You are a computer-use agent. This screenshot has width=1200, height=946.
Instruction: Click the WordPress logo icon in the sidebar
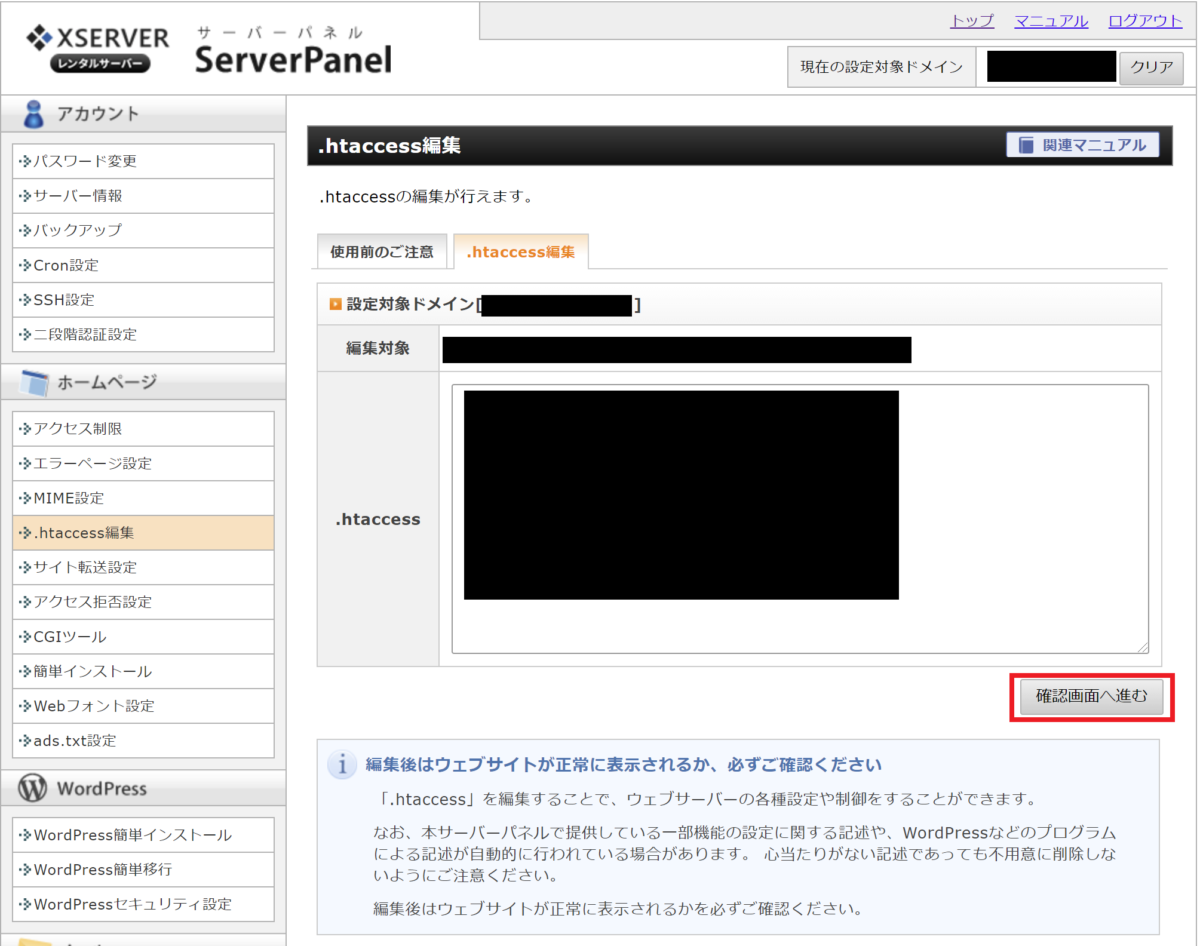coord(31,788)
